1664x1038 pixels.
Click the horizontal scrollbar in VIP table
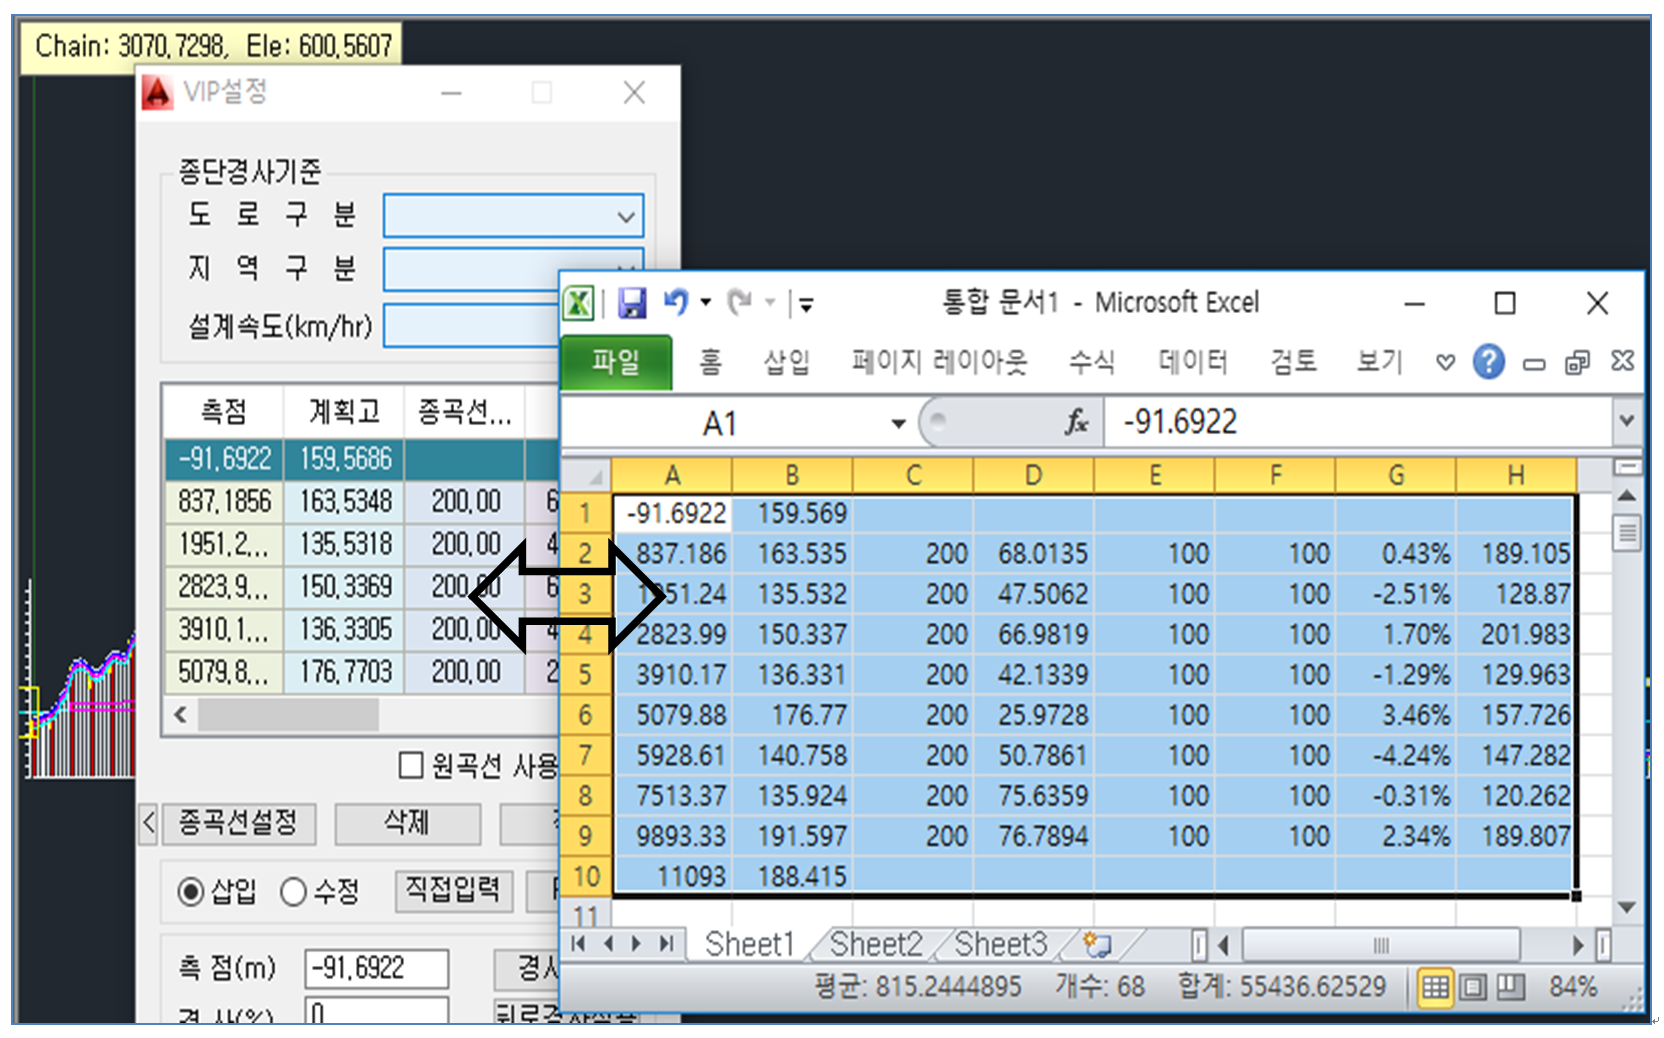[288, 715]
